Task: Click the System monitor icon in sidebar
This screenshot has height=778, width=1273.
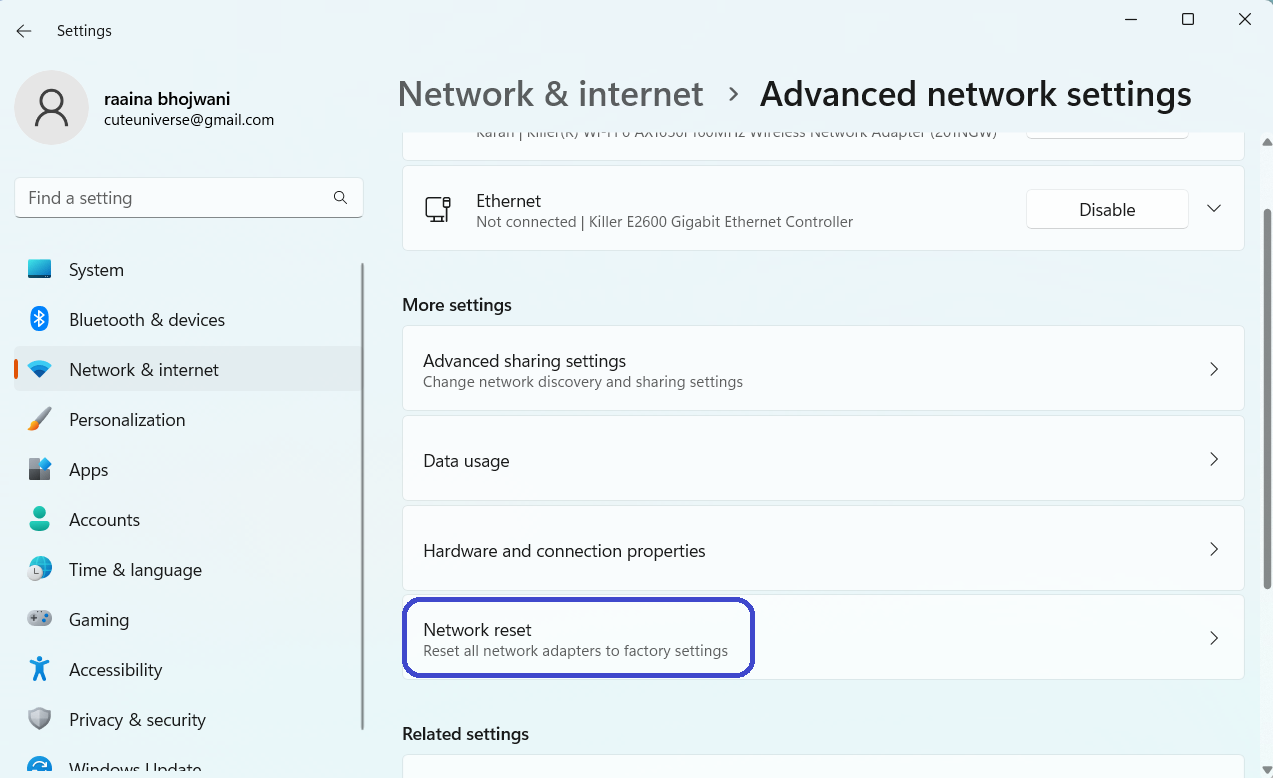Action: pyautogui.click(x=40, y=269)
